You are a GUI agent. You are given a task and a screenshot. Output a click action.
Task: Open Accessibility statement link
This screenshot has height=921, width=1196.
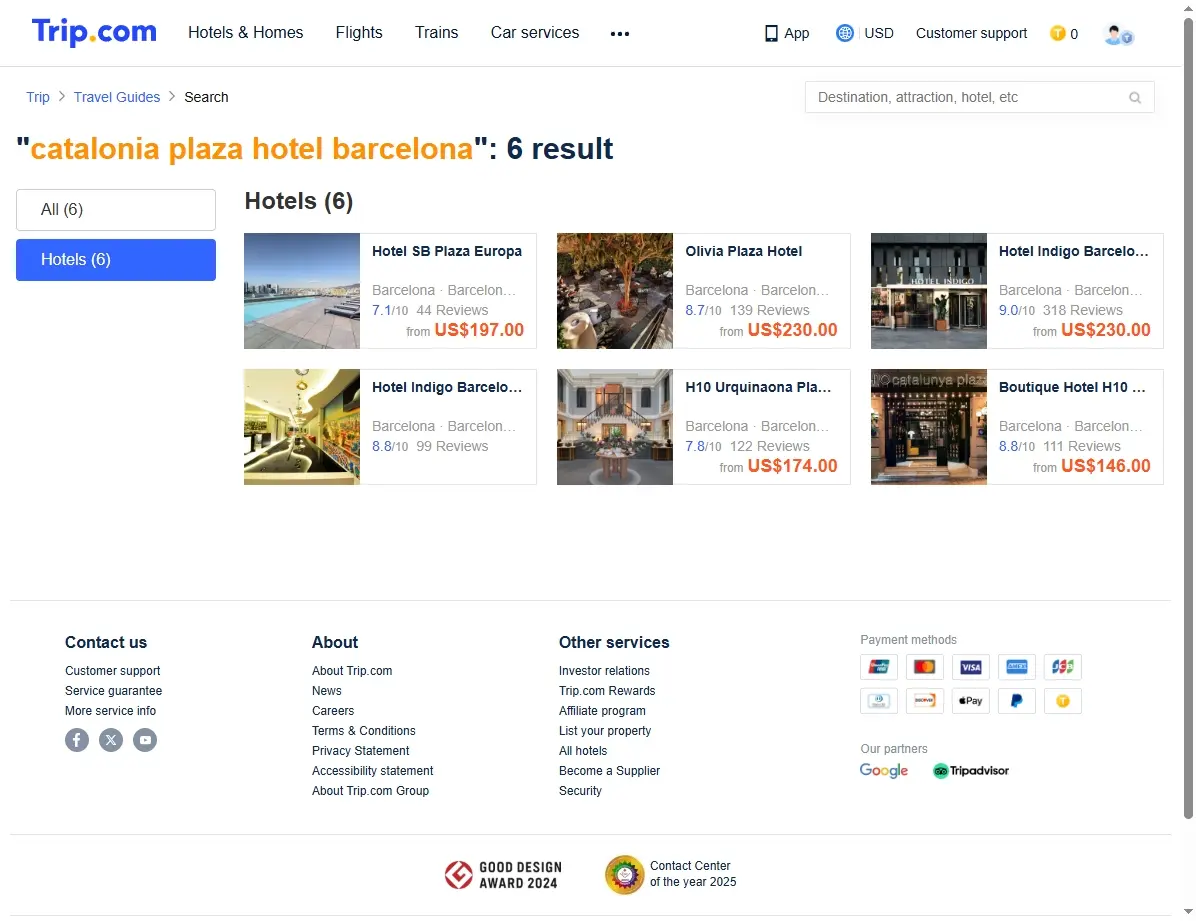click(373, 771)
